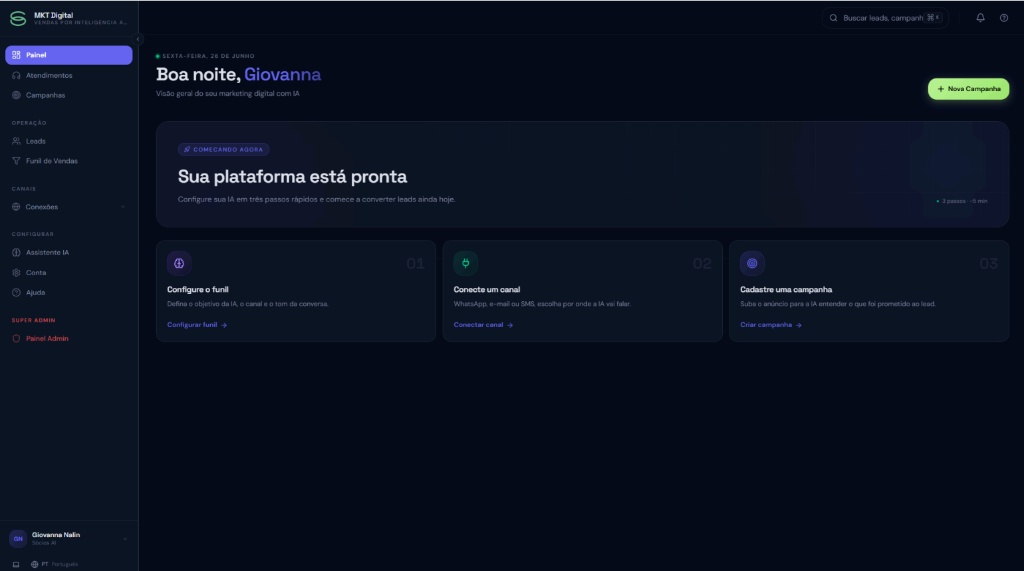This screenshot has width=1024, height=571.
Task: Click the 'CANAIS' section header
Action: [24, 189]
